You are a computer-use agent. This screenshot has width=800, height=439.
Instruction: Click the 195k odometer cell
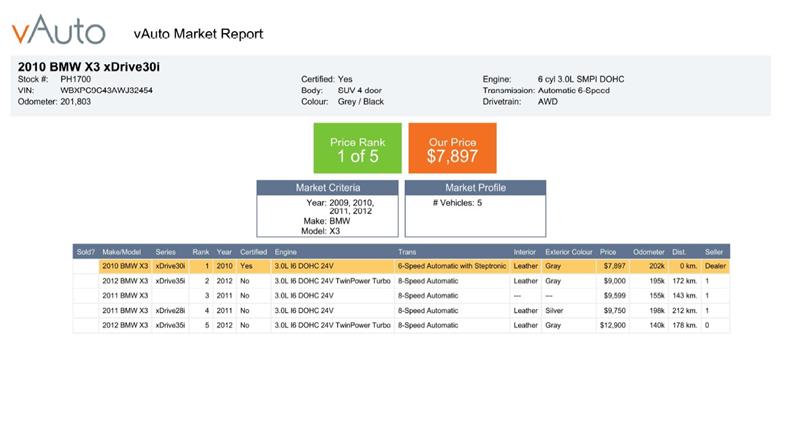pyautogui.click(x=657, y=281)
